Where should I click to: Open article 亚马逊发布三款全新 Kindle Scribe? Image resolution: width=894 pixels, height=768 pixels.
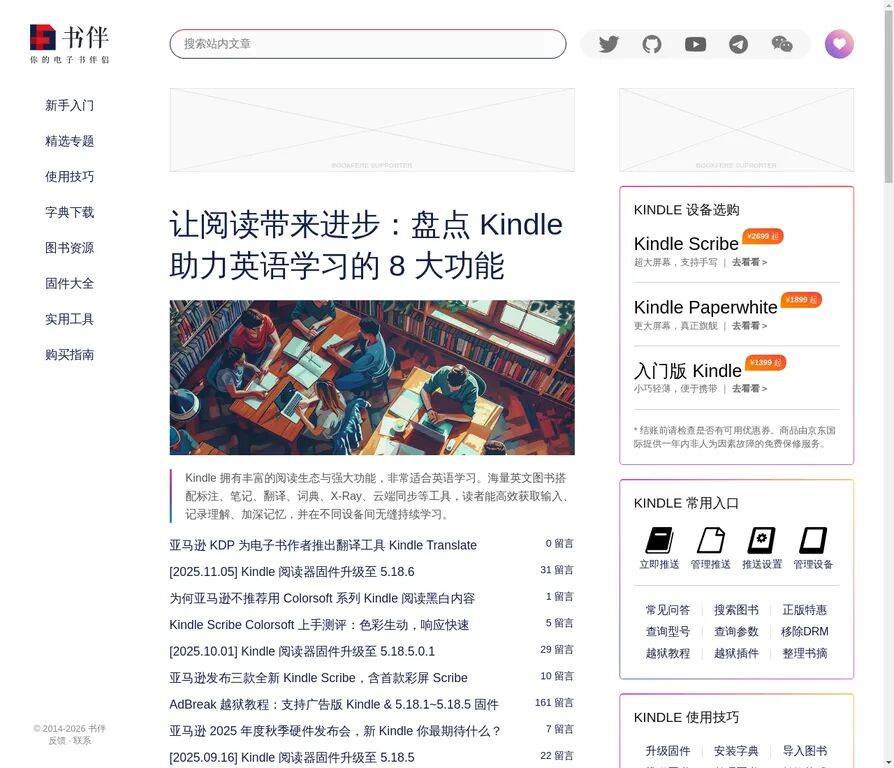pyautogui.click(x=318, y=678)
